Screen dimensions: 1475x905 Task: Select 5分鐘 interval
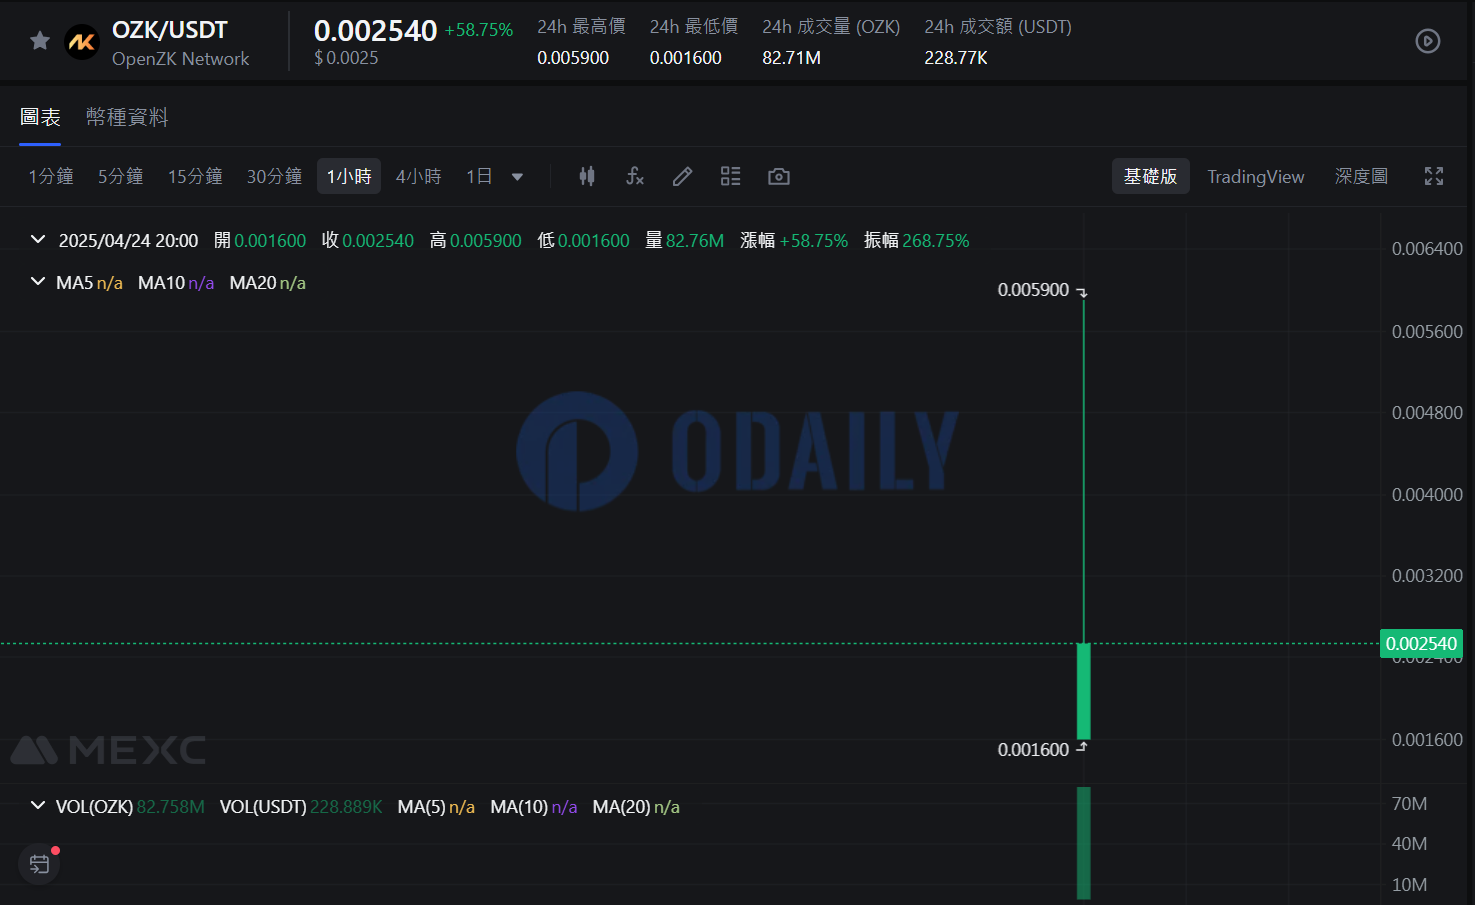tap(120, 176)
